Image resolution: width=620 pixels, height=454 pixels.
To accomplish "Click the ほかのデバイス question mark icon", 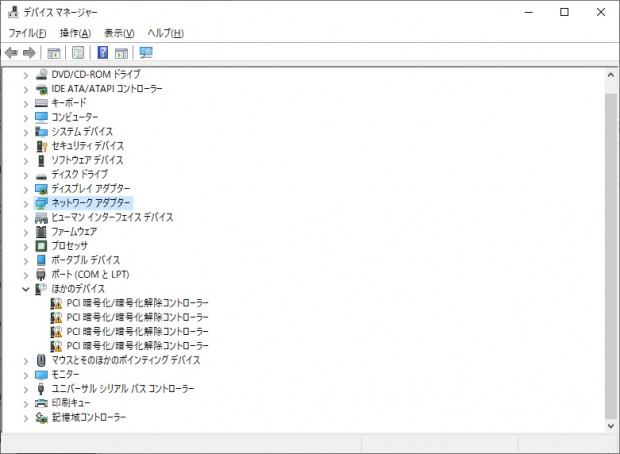I will click(41, 289).
